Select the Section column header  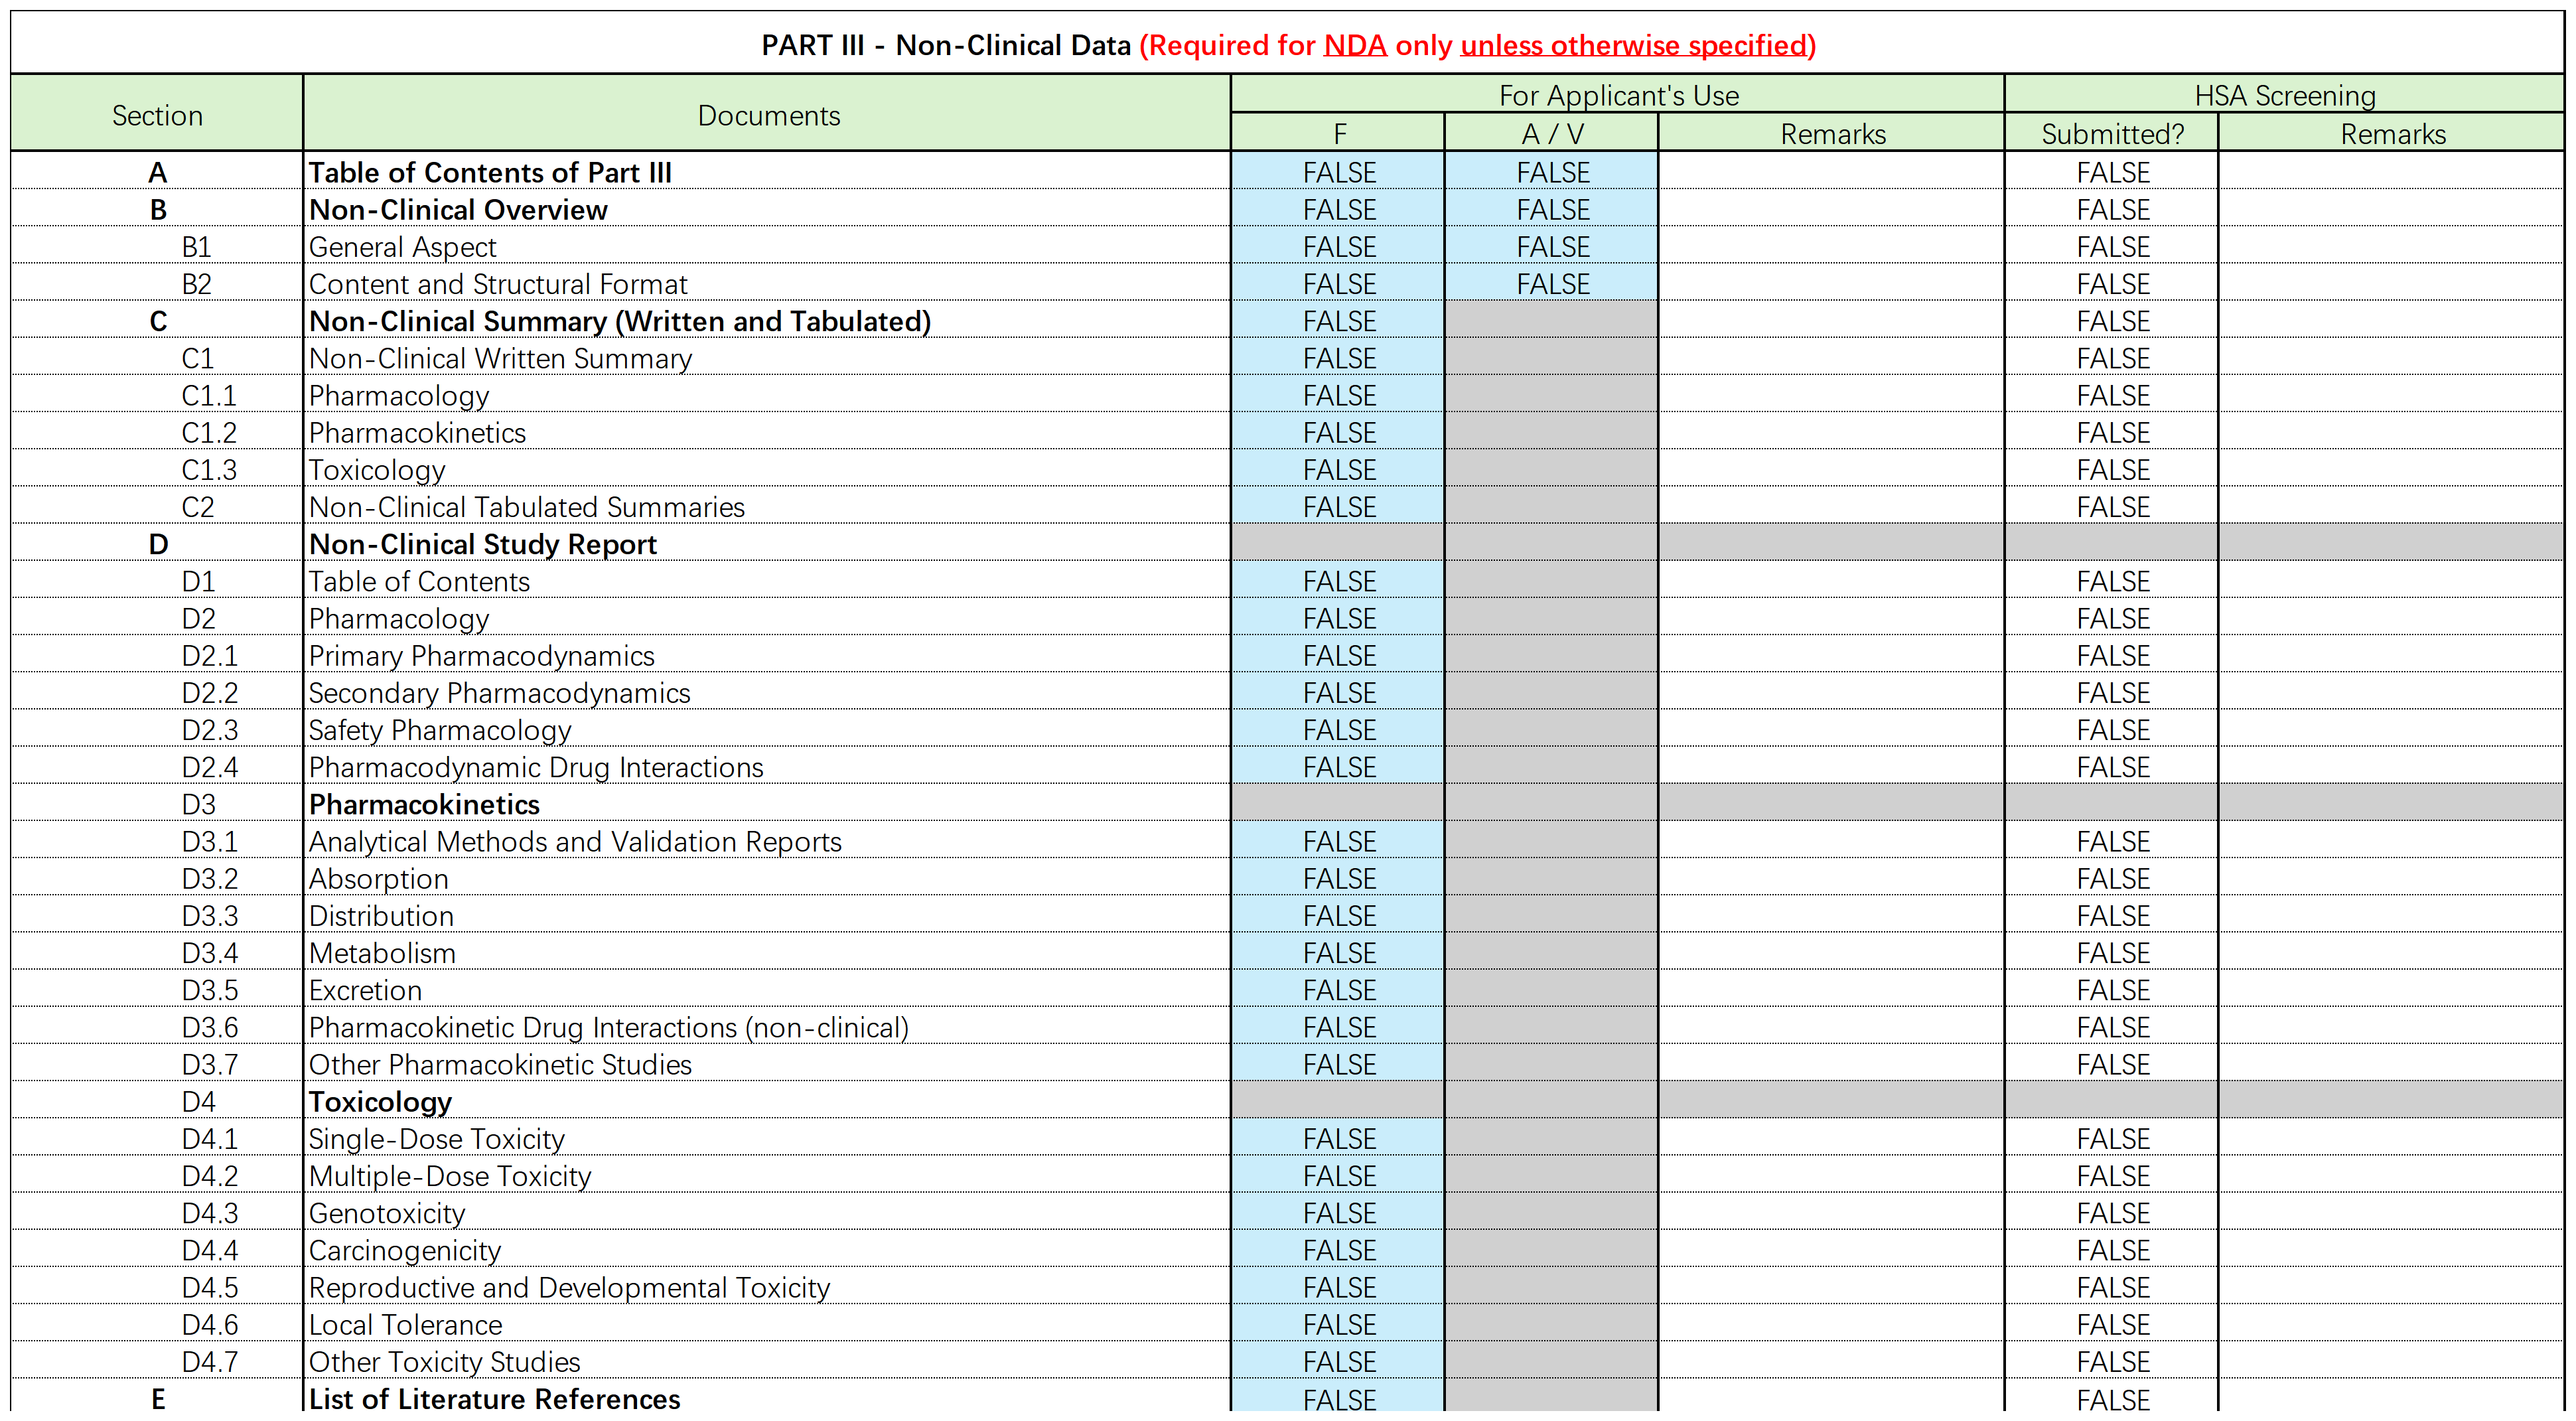(157, 115)
